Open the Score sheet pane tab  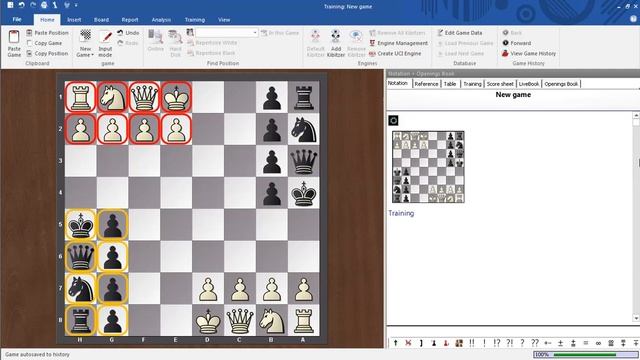(500, 84)
